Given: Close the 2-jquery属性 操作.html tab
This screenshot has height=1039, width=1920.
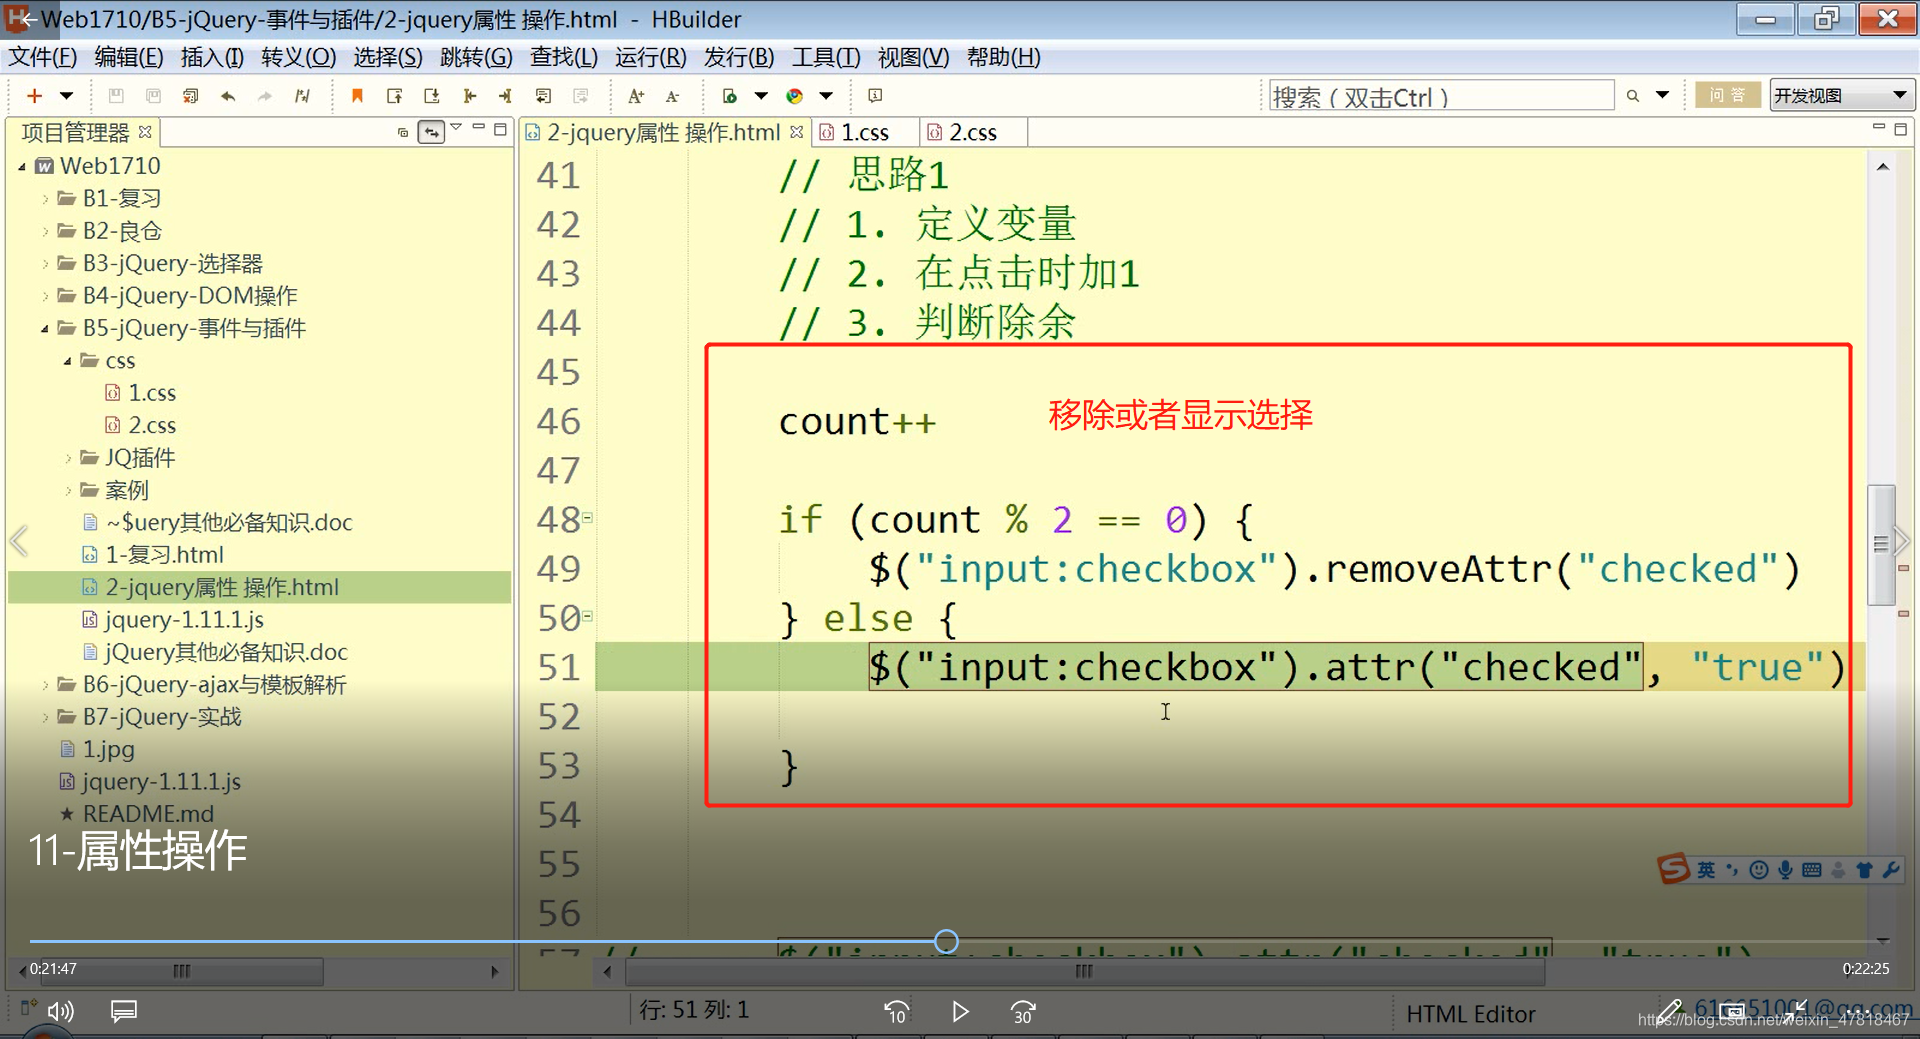Looking at the screenshot, I should click(x=797, y=131).
